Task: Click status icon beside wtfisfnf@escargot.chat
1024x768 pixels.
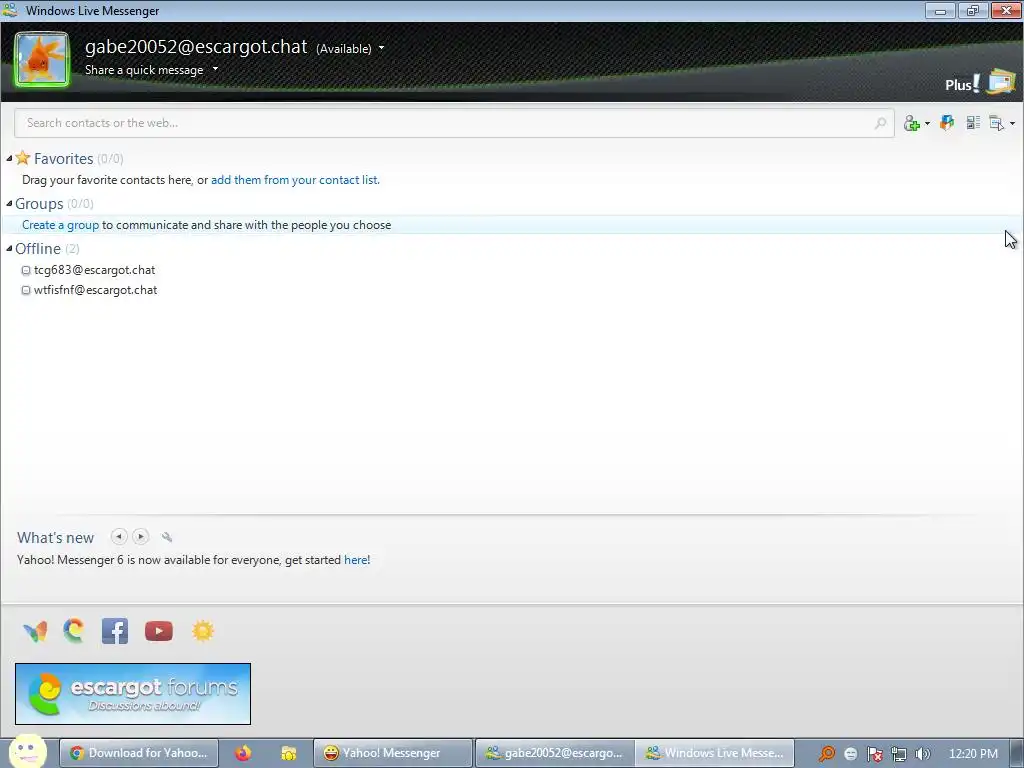Action: coord(26,290)
